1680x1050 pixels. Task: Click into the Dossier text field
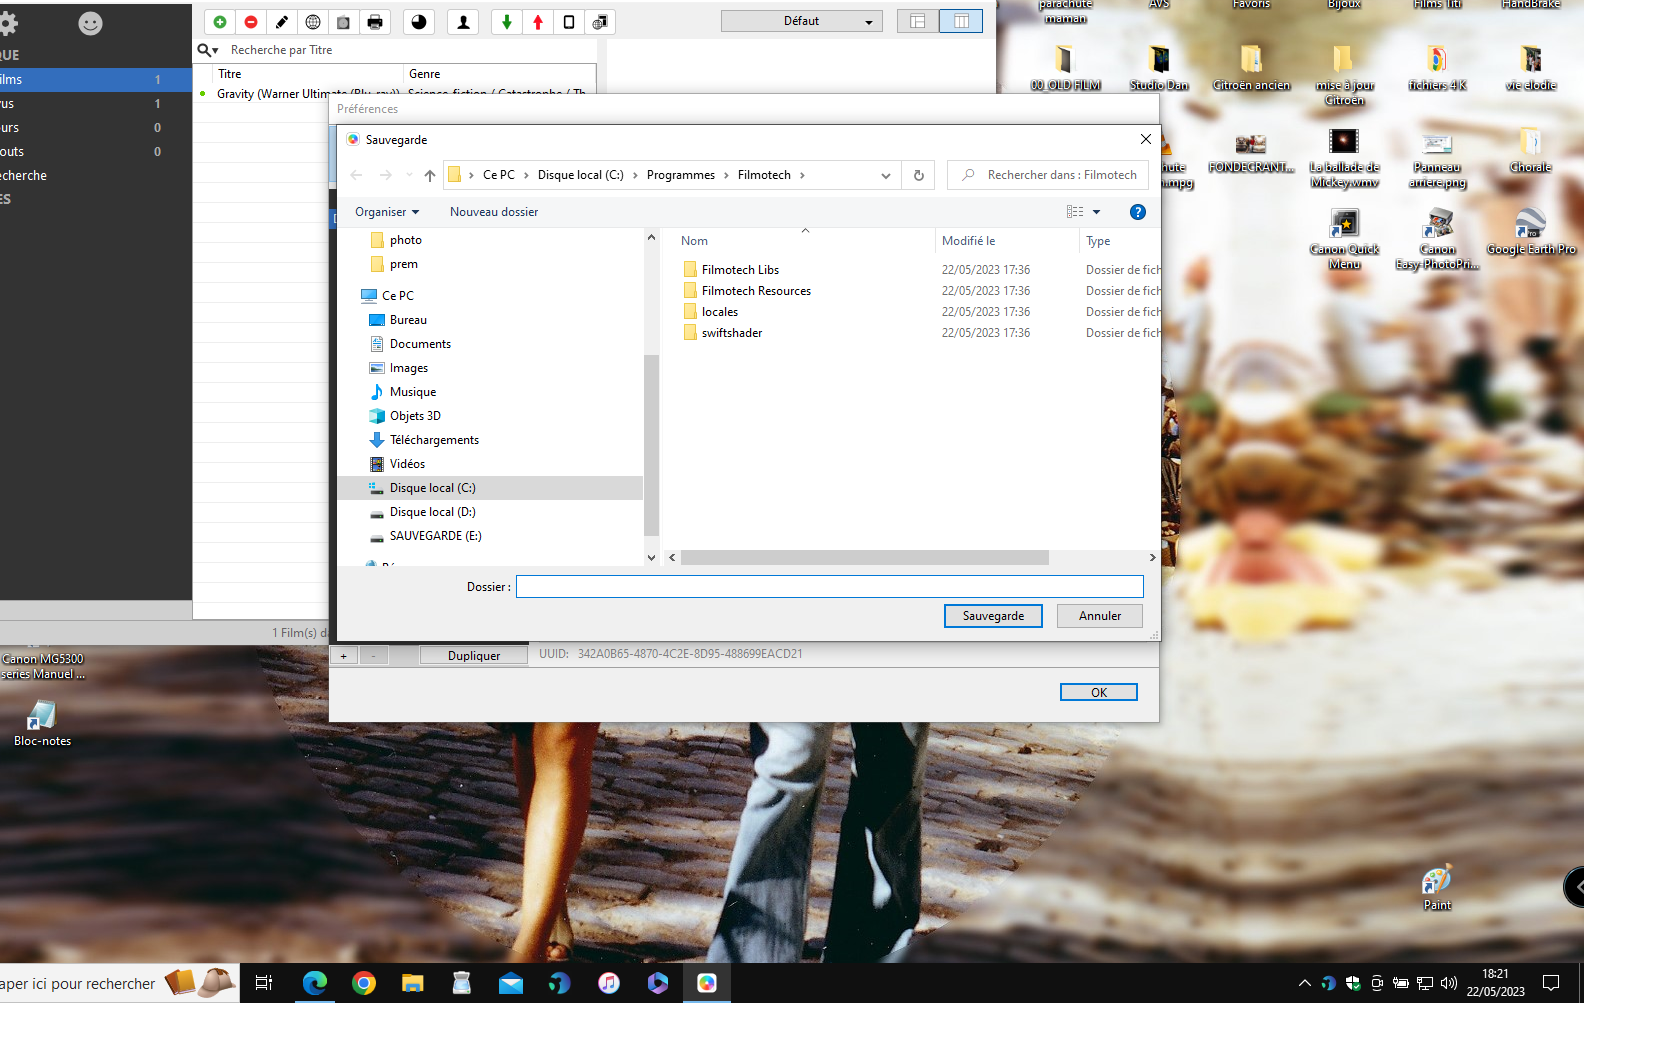coord(829,587)
